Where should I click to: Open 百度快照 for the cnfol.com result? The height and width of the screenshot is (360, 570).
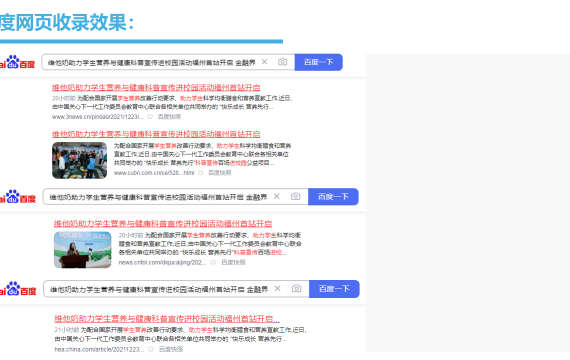pyautogui.click(x=233, y=262)
